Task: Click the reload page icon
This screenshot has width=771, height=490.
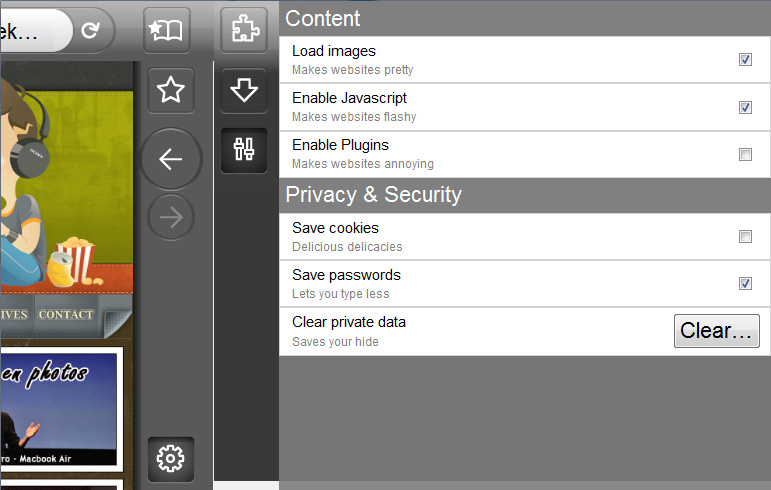Action: click(91, 31)
